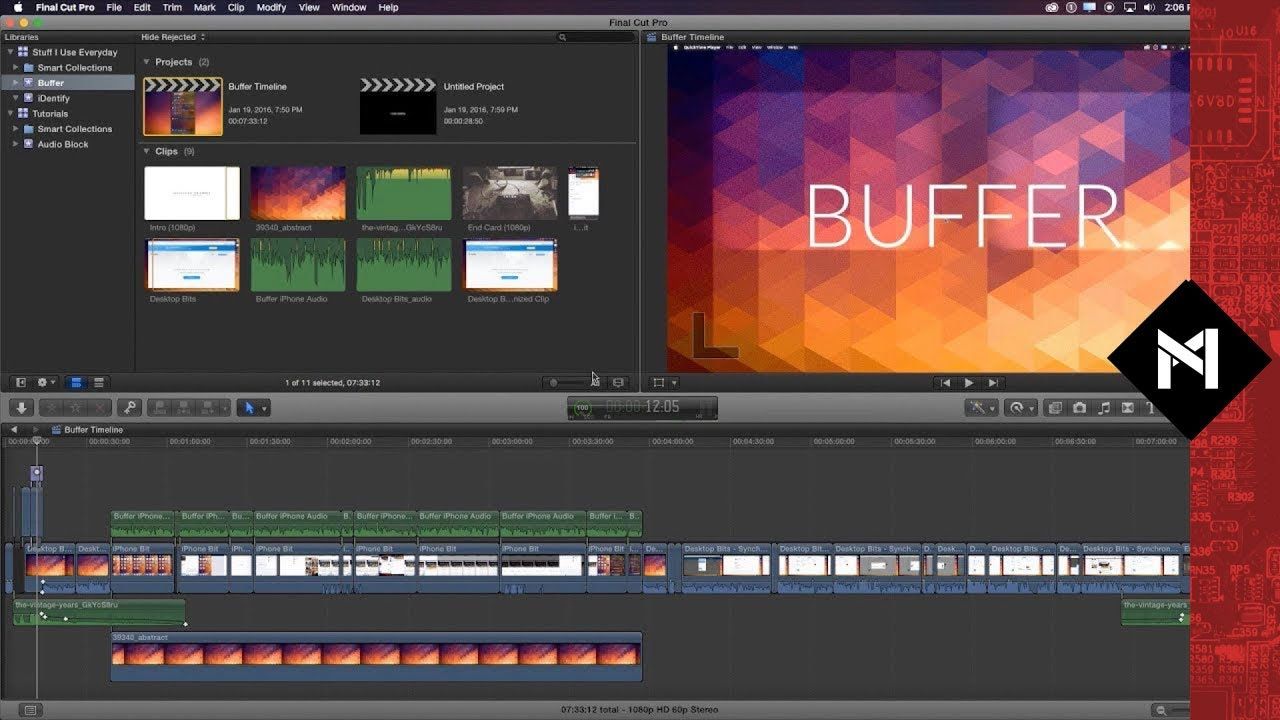The width and height of the screenshot is (1280, 720).
Task: Expand the Audio Block event
Action: pos(16,144)
